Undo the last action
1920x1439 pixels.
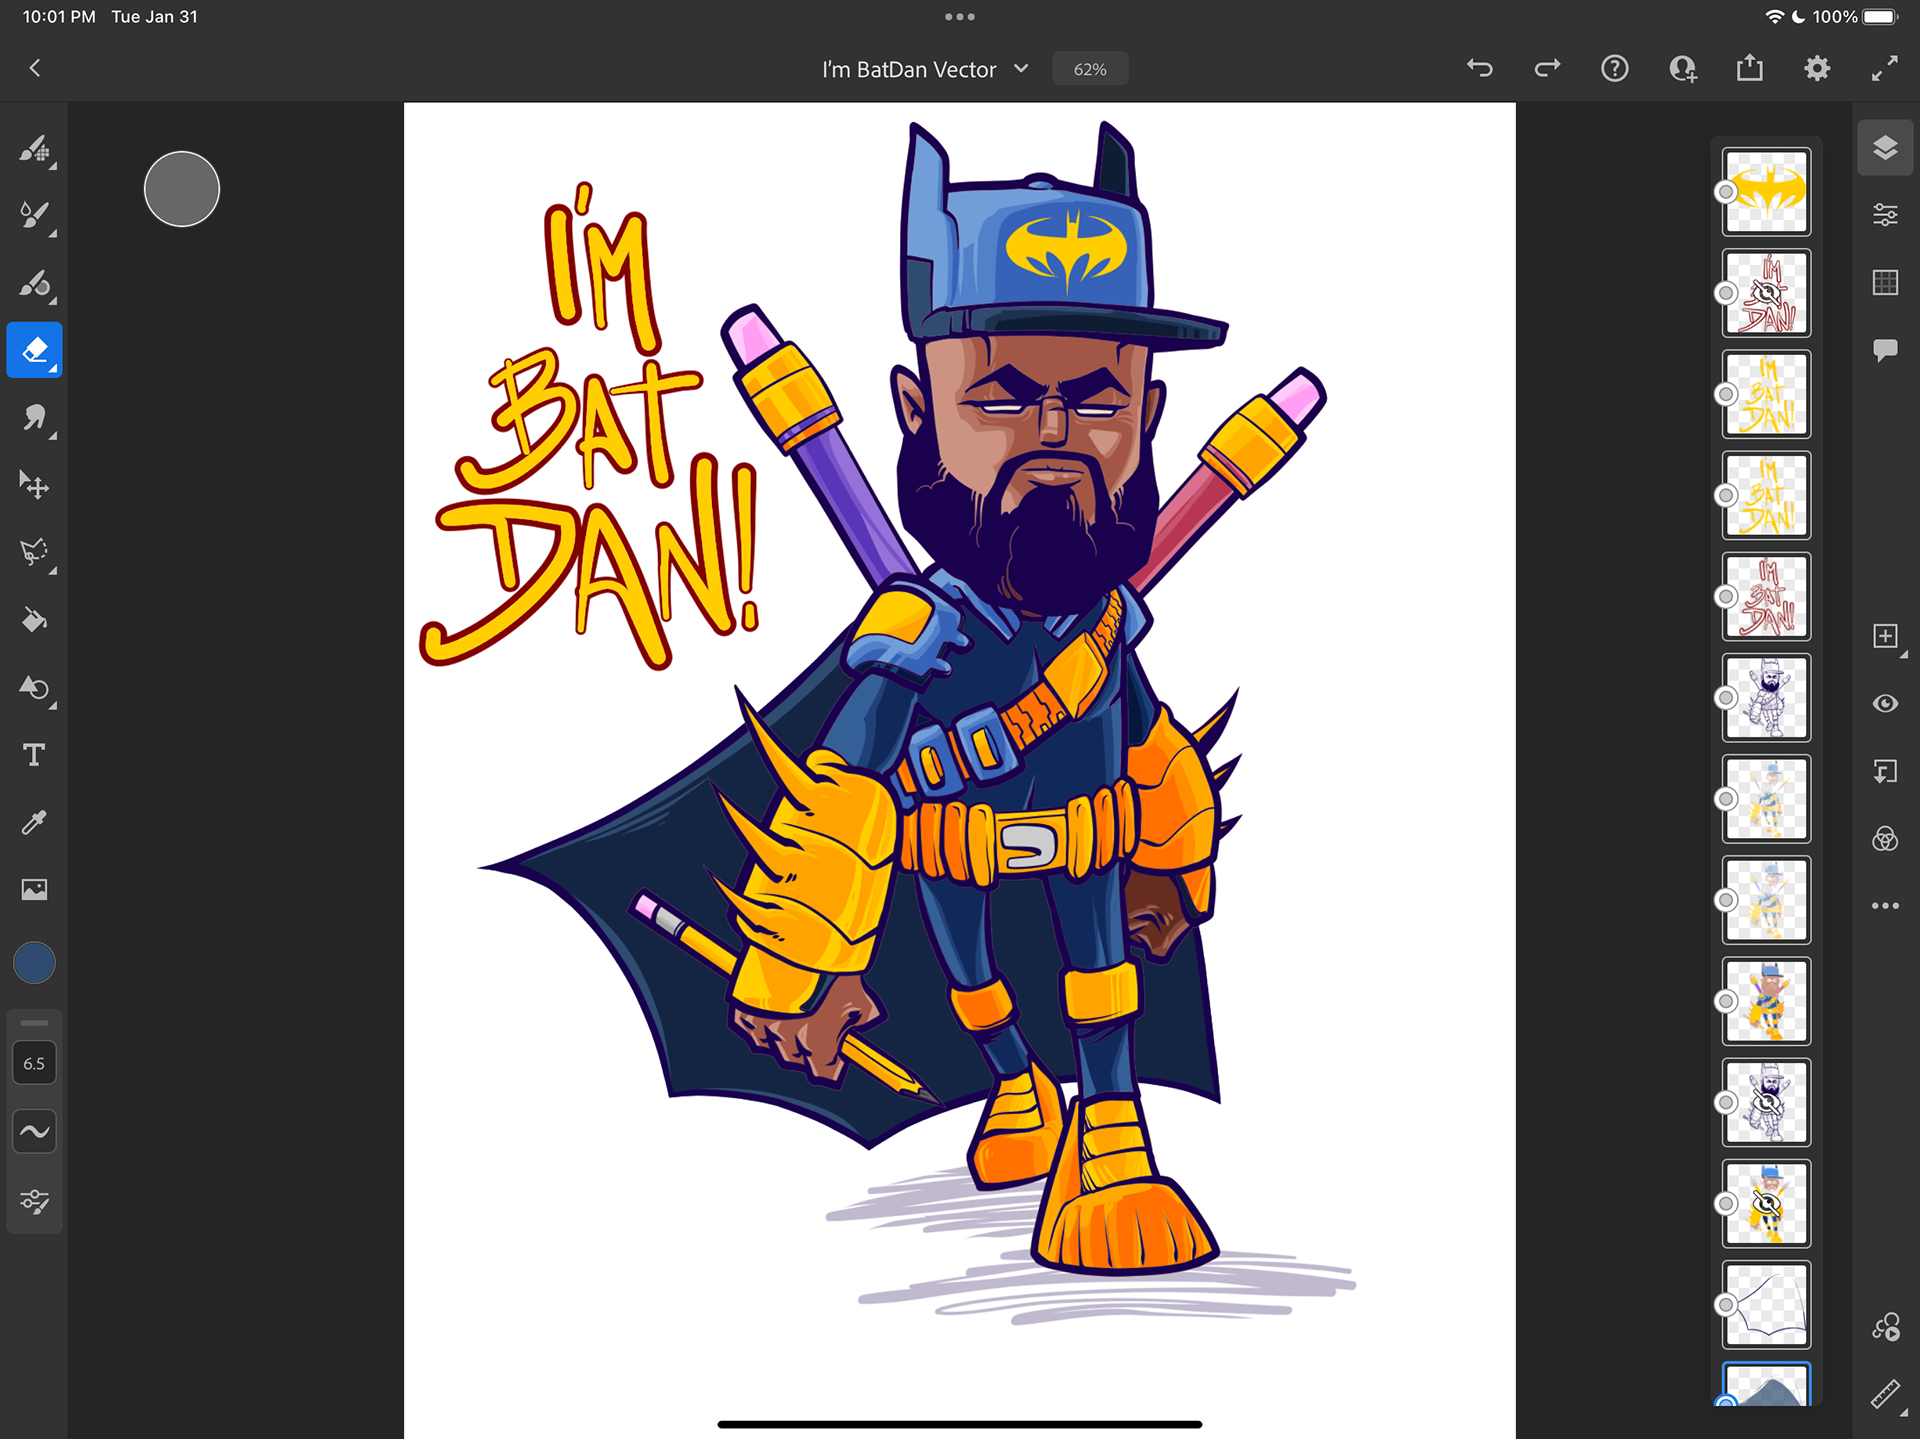coord(1480,68)
